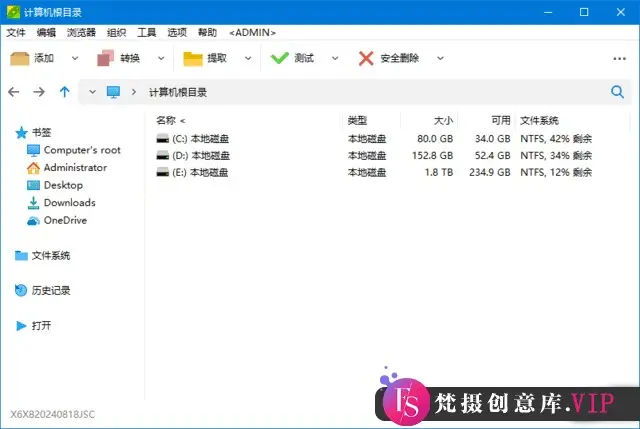Click the 提取 (Extract) folder icon

pyautogui.click(x=193, y=59)
